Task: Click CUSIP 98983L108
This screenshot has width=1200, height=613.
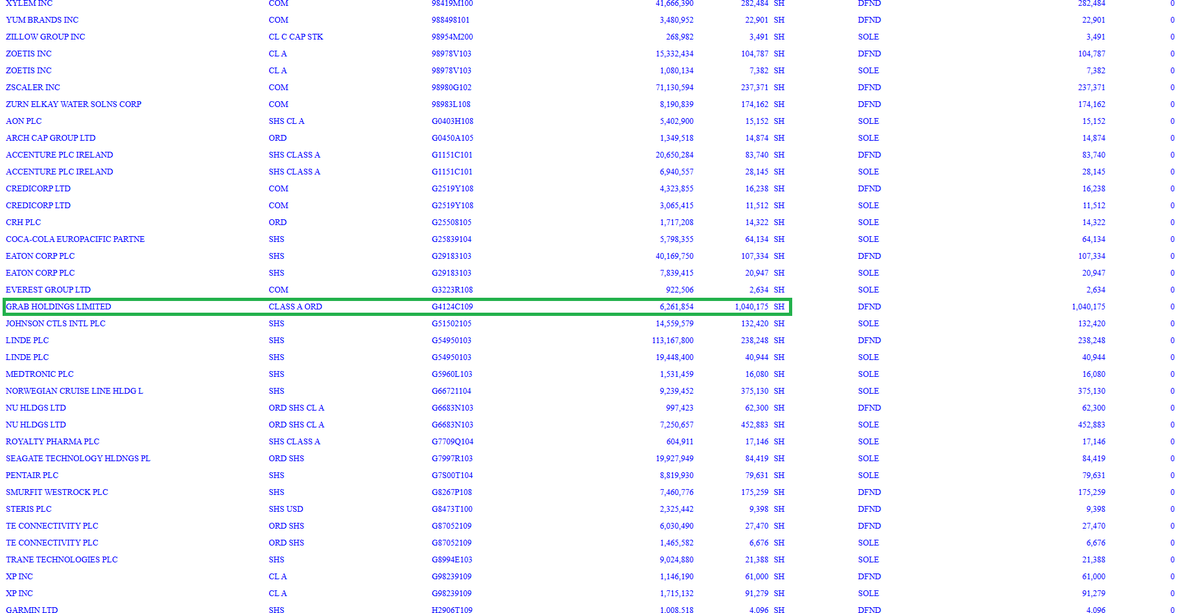Action: (x=451, y=104)
